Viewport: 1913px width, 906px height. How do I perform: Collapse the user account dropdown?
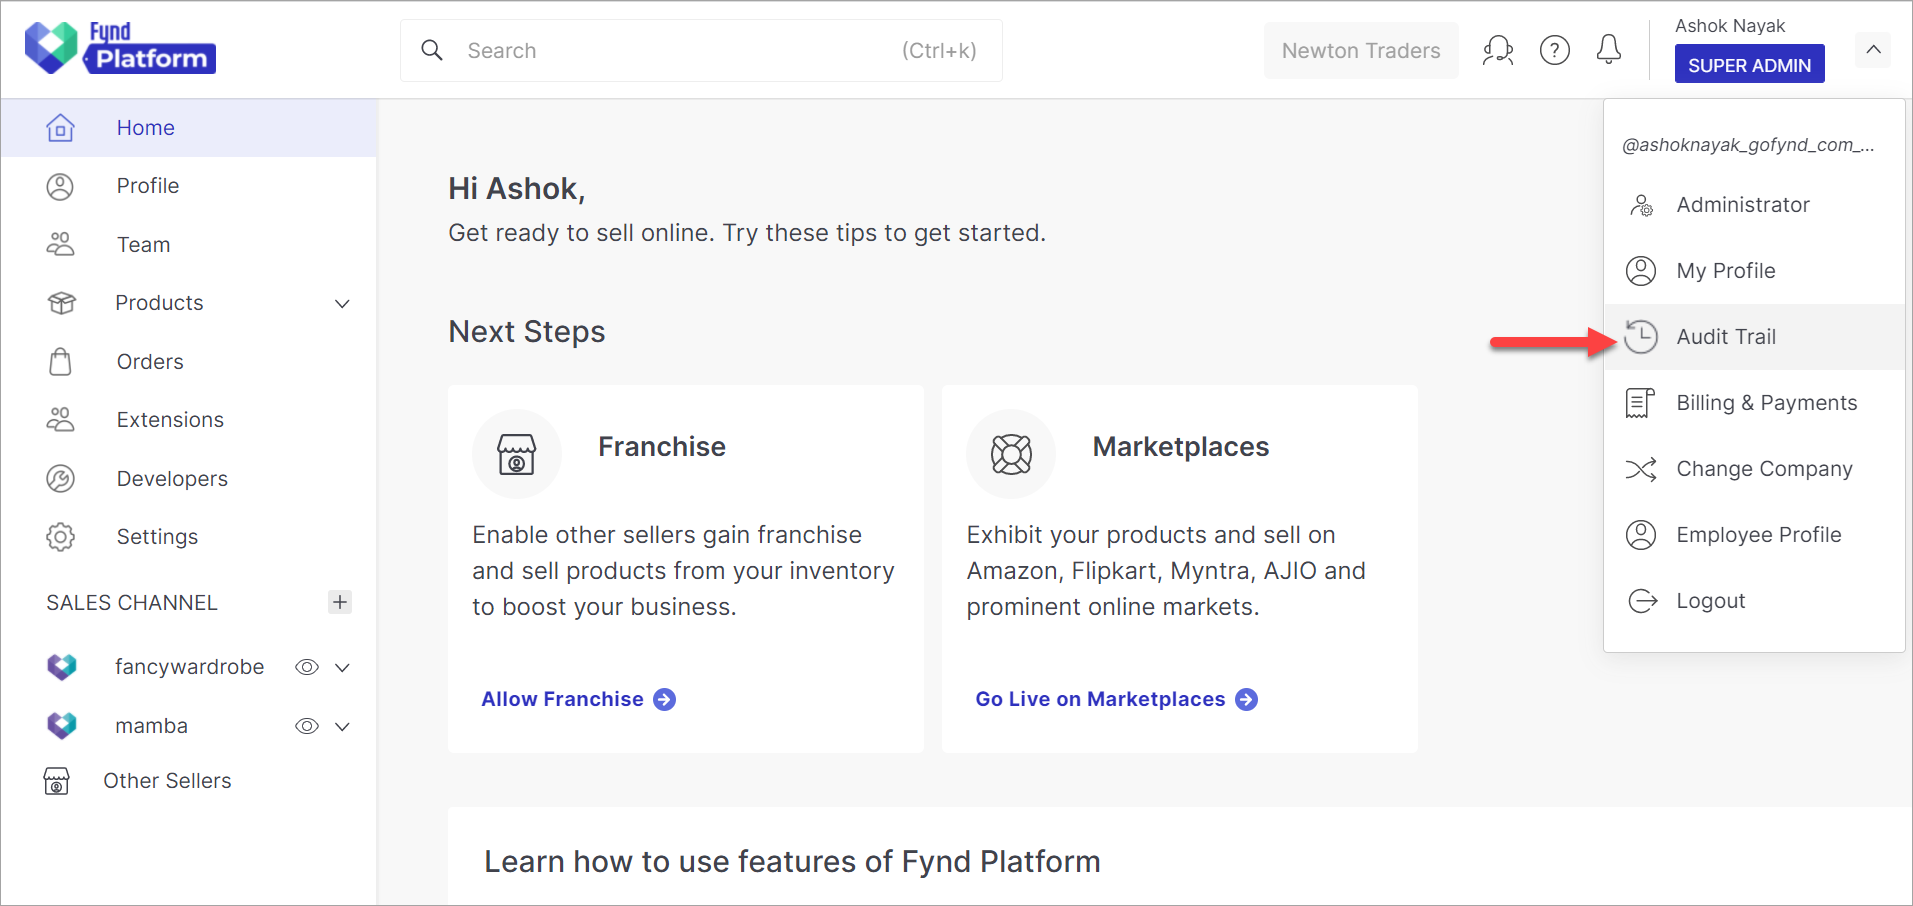pyautogui.click(x=1873, y=50)
